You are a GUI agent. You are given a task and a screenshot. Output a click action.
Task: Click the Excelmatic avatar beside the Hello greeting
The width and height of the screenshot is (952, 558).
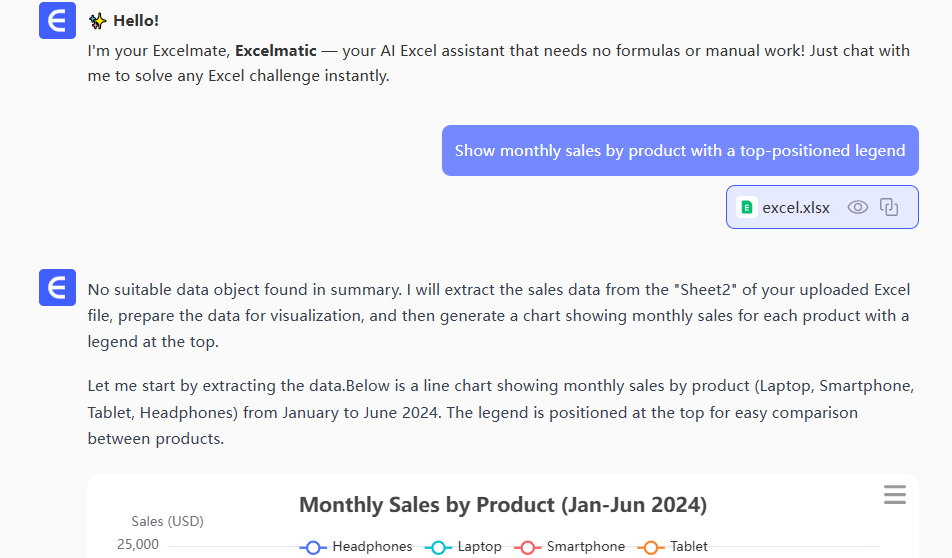(x=58, y=21)
